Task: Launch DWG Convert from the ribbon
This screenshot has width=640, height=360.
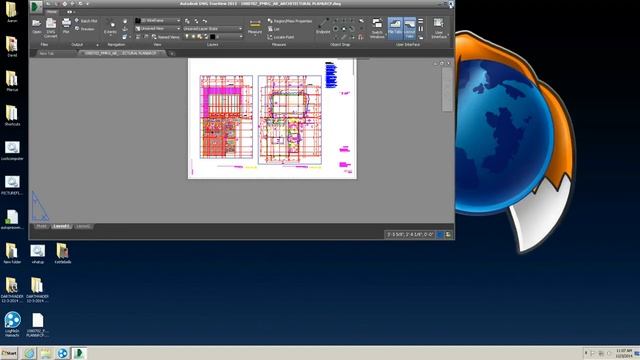Action: point(51,27)
